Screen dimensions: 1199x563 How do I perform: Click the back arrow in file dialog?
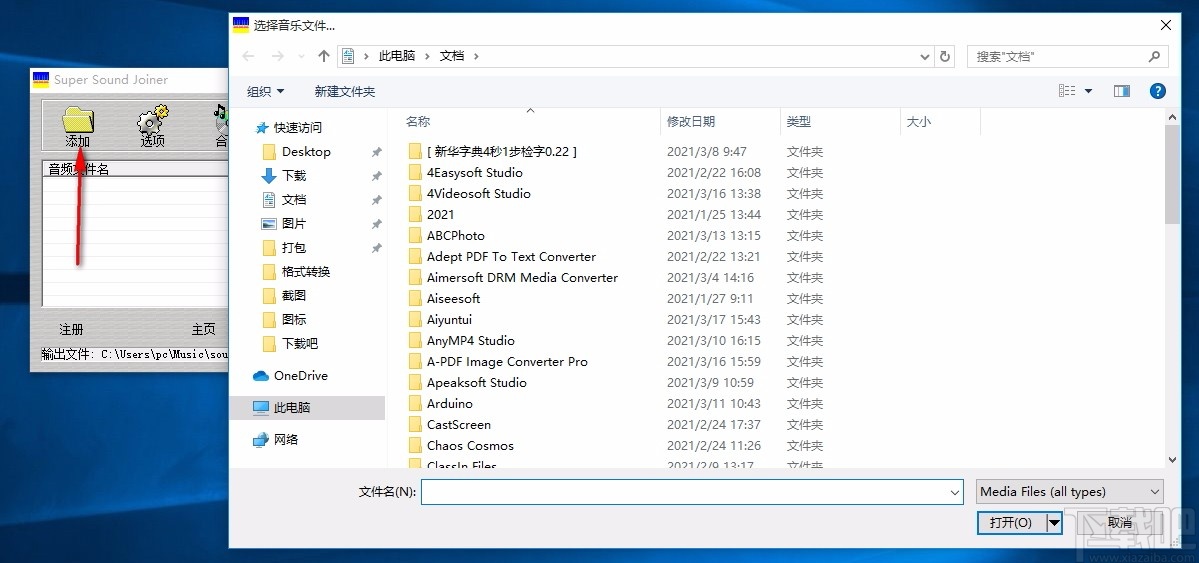pos(248,56)
